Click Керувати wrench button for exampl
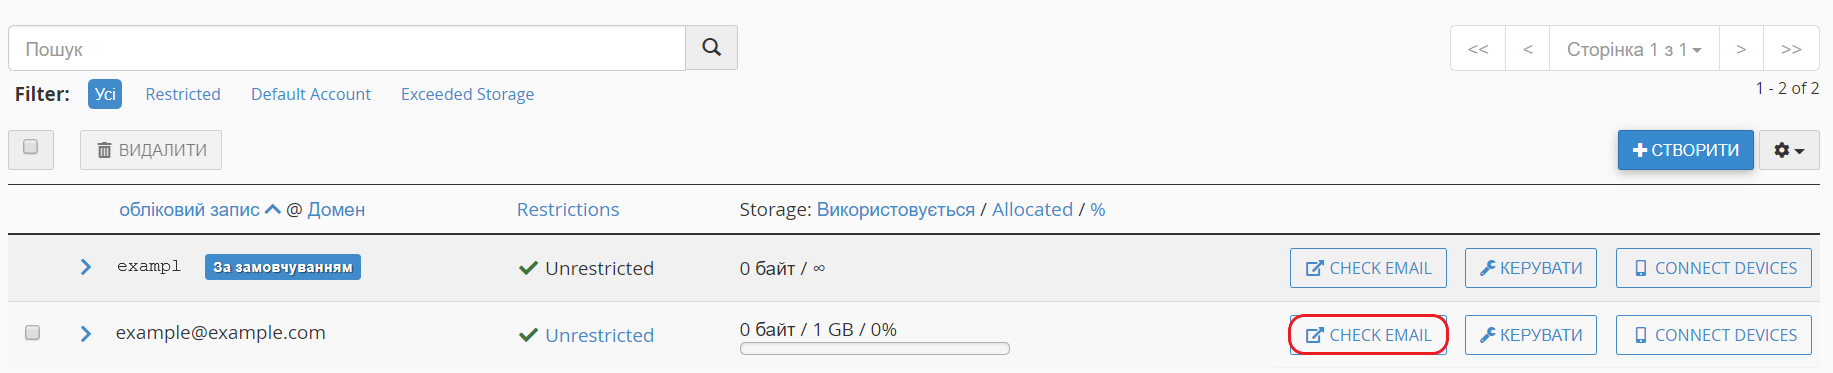The image size is (1833, 373). point(1531,268)
